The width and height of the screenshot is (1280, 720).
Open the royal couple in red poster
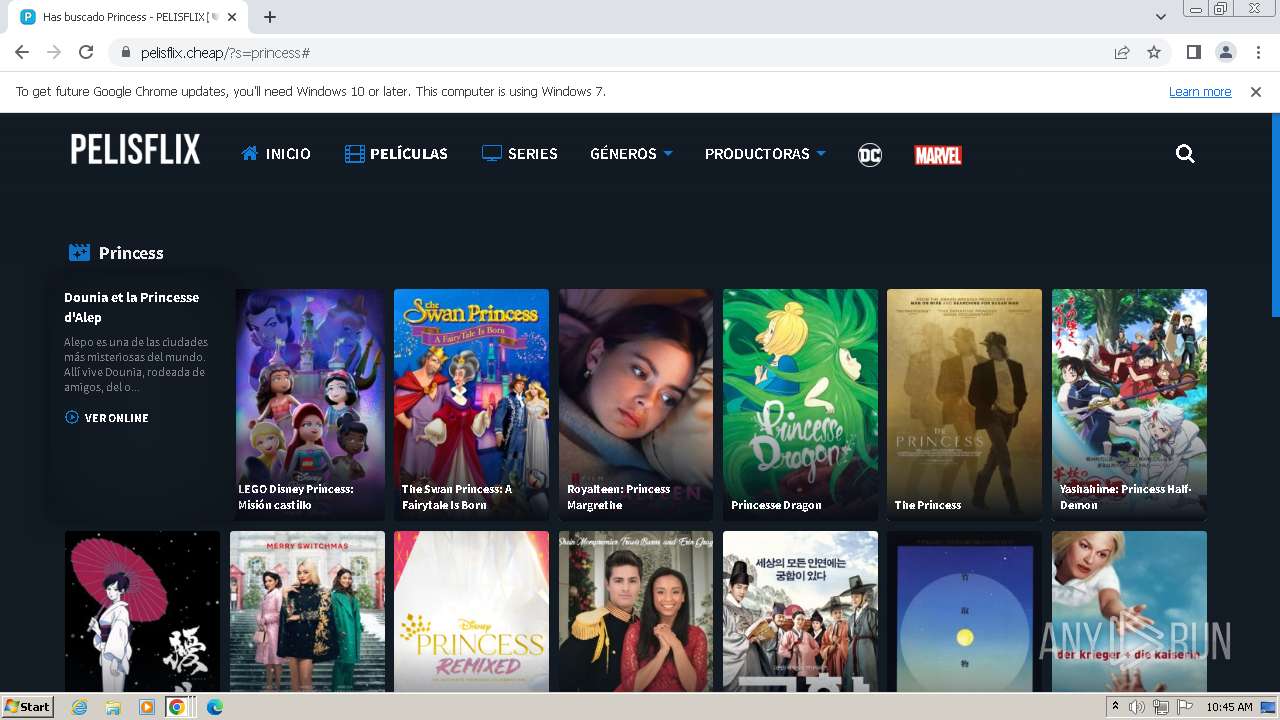tap(636, 611)
